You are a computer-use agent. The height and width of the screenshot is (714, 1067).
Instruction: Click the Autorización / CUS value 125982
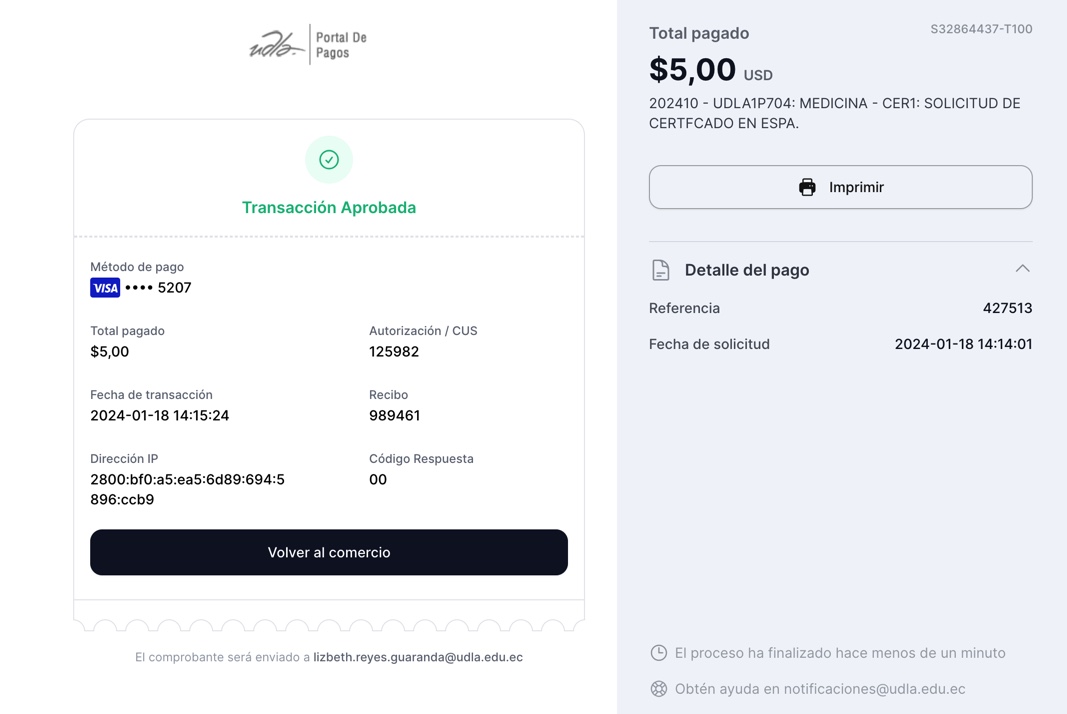(394, 352)
